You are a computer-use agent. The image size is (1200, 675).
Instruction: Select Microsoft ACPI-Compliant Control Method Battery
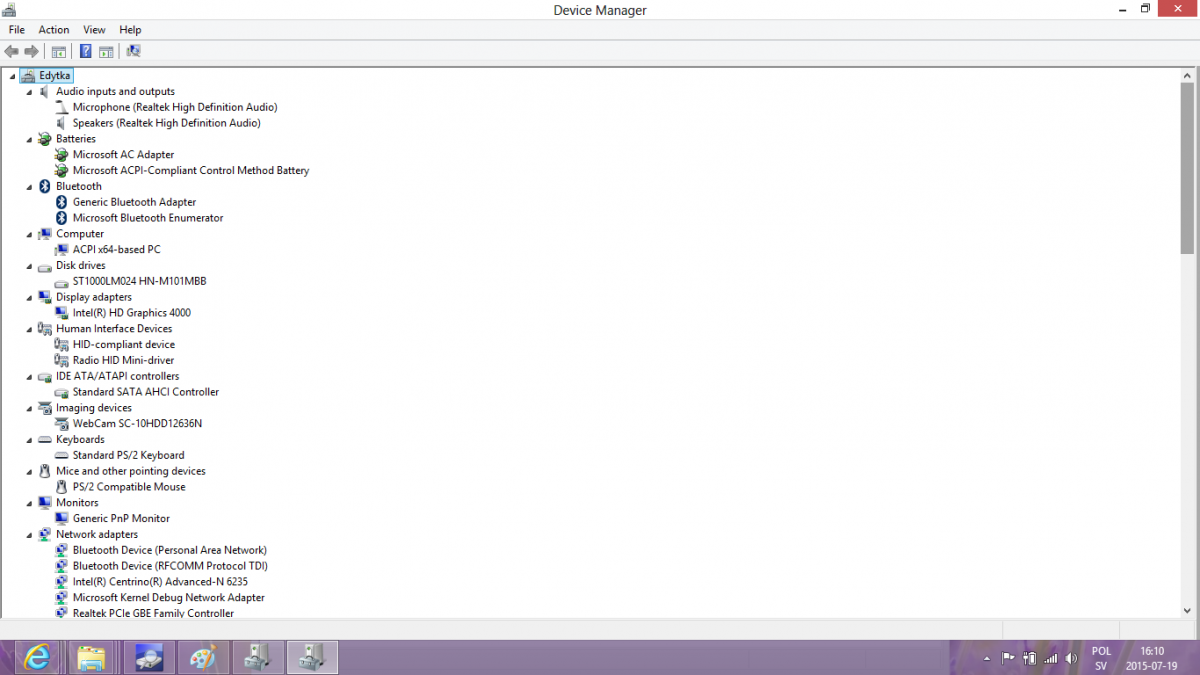point(191,171)
